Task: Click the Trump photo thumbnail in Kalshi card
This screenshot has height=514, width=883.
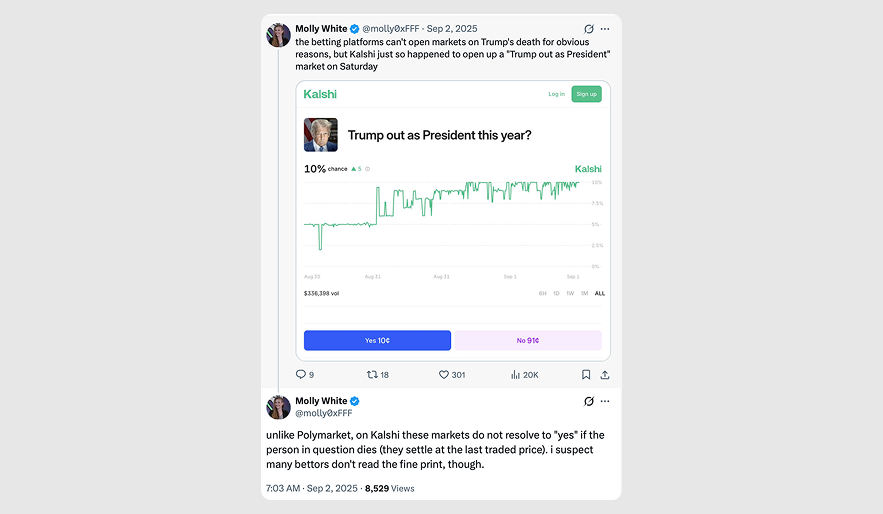Action: coord(321,135)
